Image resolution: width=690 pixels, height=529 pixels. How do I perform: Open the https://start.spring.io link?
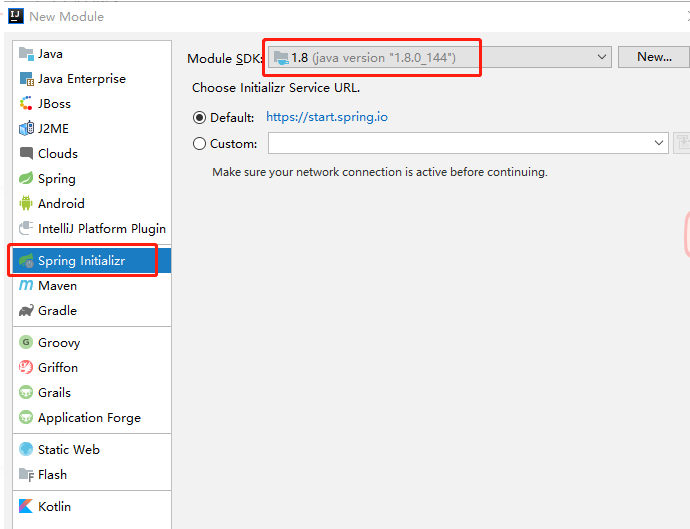click(327, 117)
